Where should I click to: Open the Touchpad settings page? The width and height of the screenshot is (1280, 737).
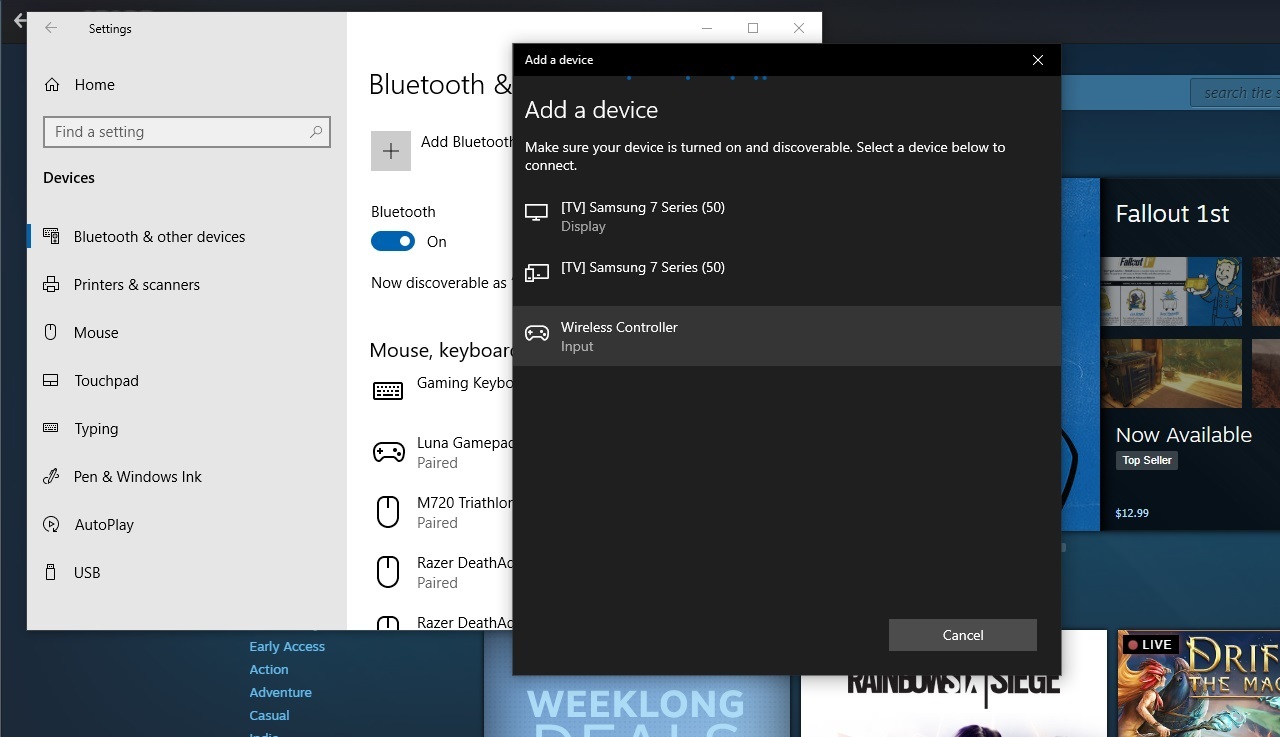pos(106,381)
